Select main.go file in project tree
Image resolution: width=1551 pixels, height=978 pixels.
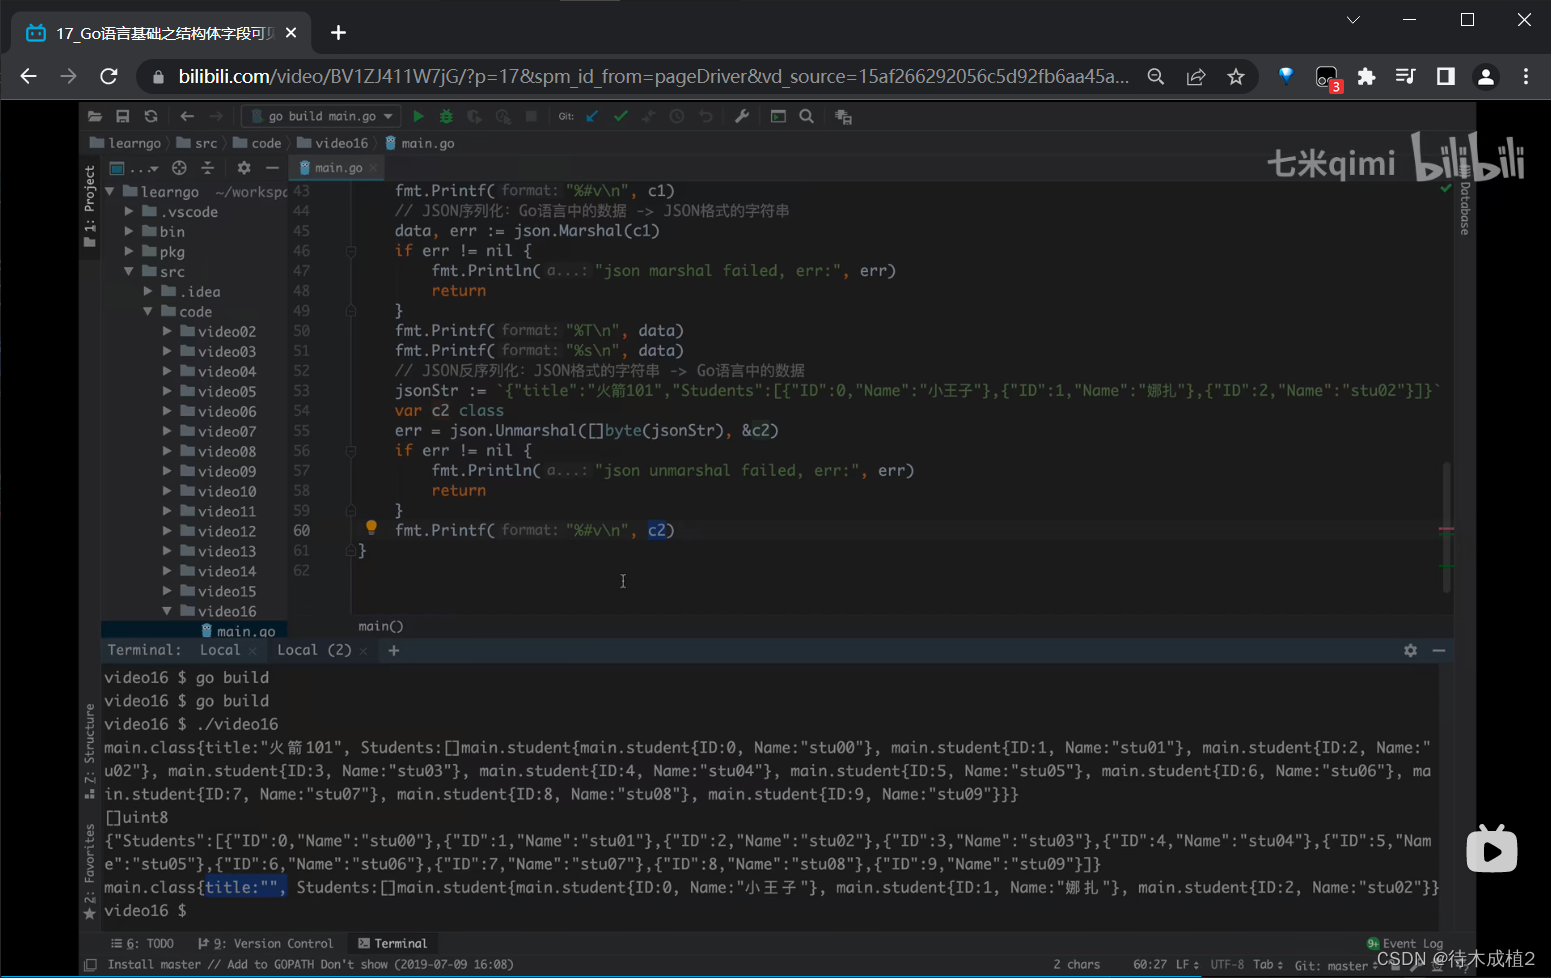[238, 631]
